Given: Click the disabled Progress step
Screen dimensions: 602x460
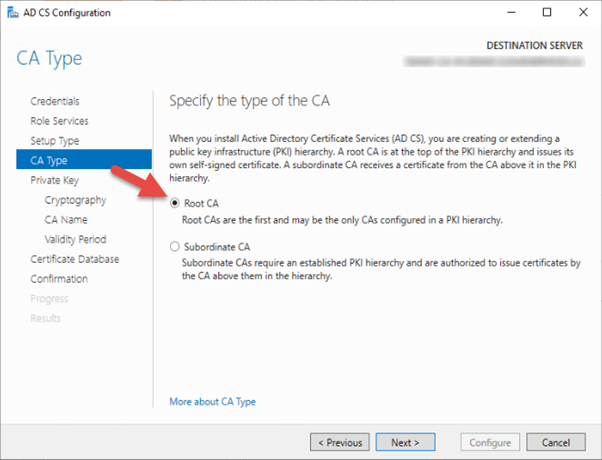Looking at the screenshot, I should pos(49,299).
